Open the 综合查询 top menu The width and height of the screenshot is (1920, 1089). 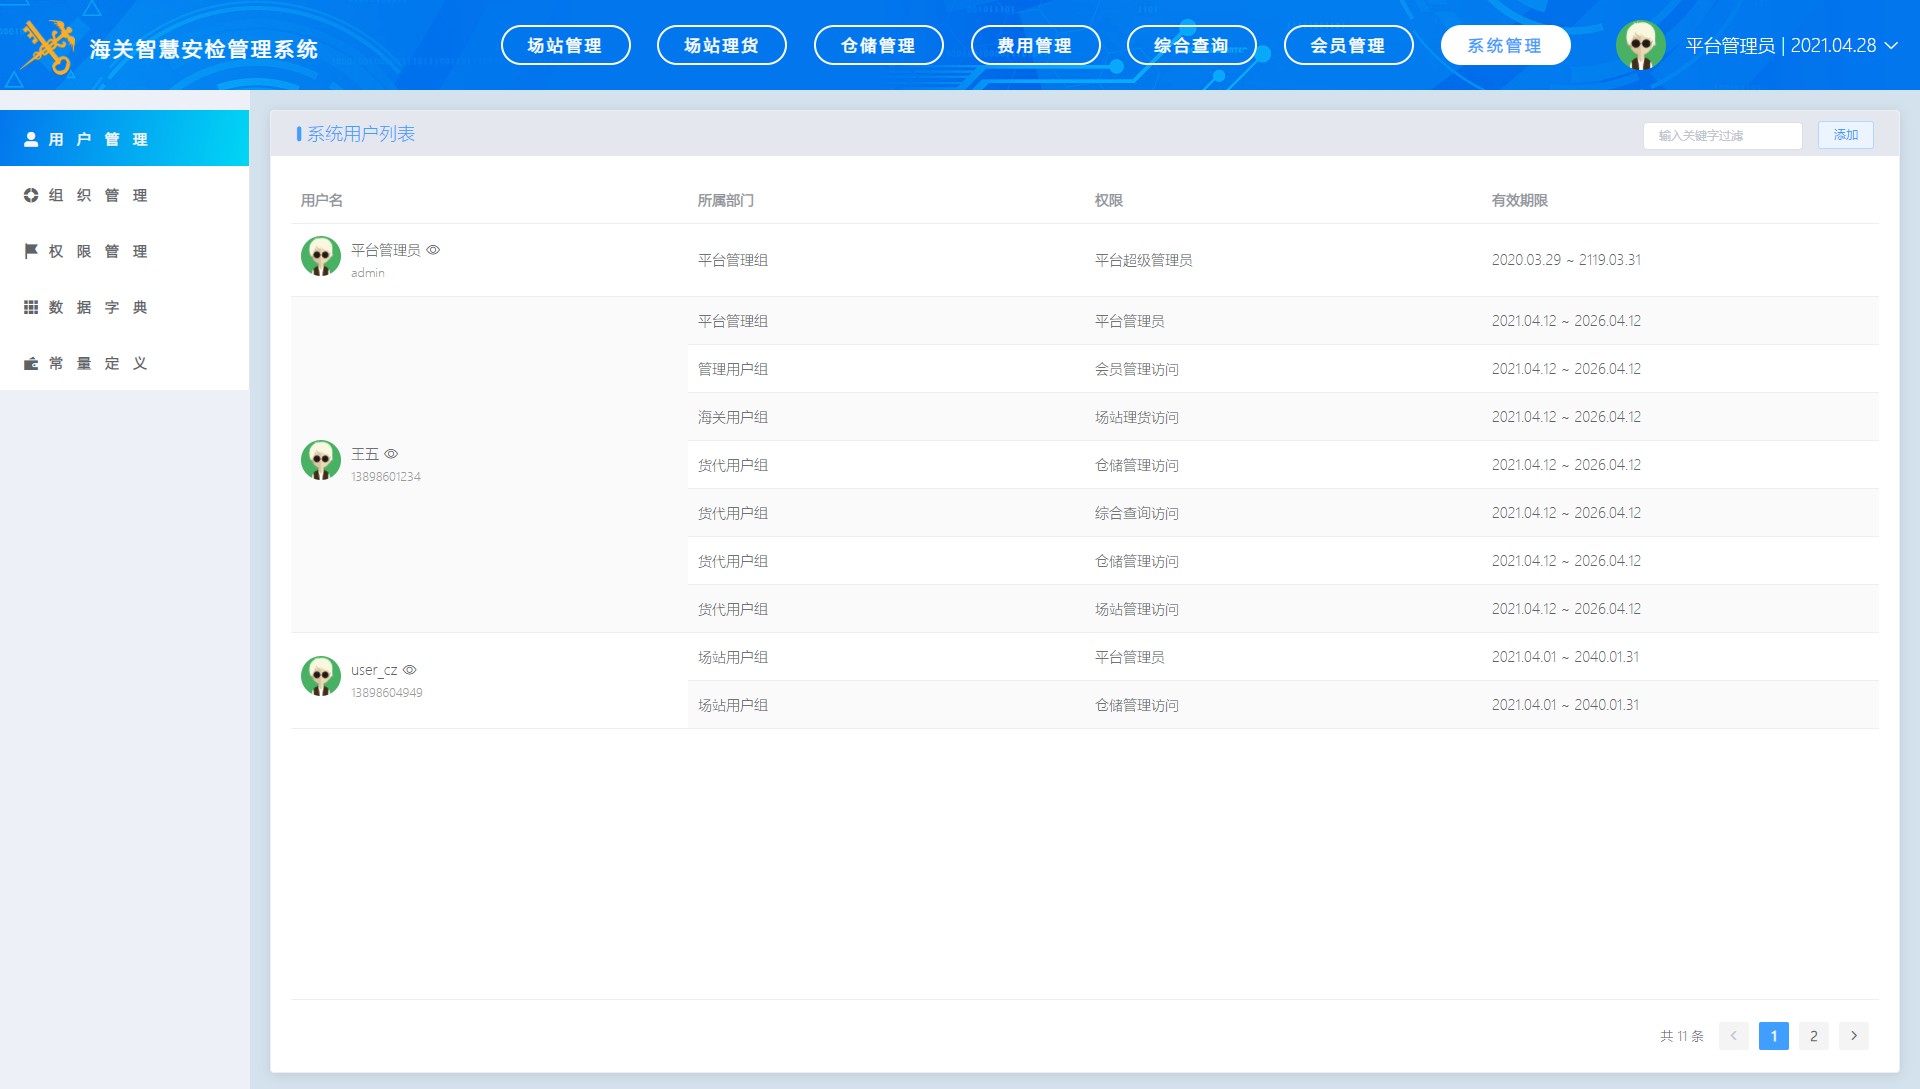[1191, 45]
